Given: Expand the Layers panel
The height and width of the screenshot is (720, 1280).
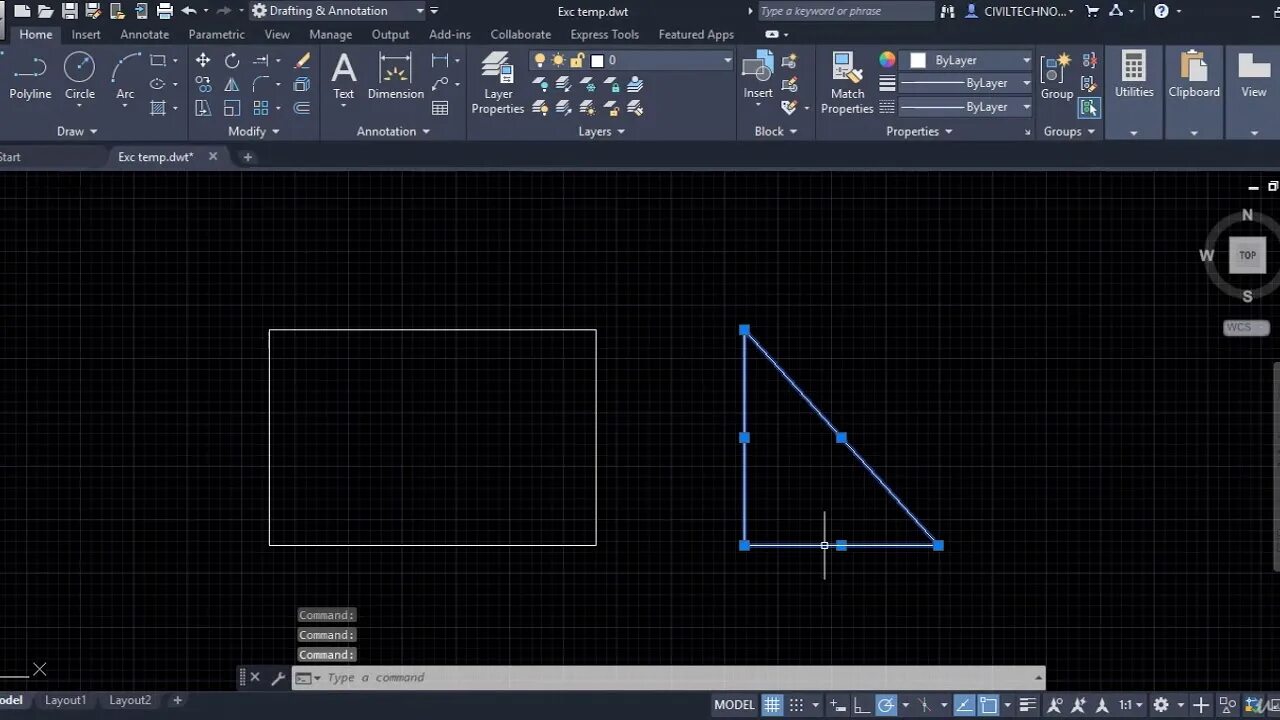Looking at the screenshot, I should click(x=602, y=131).
